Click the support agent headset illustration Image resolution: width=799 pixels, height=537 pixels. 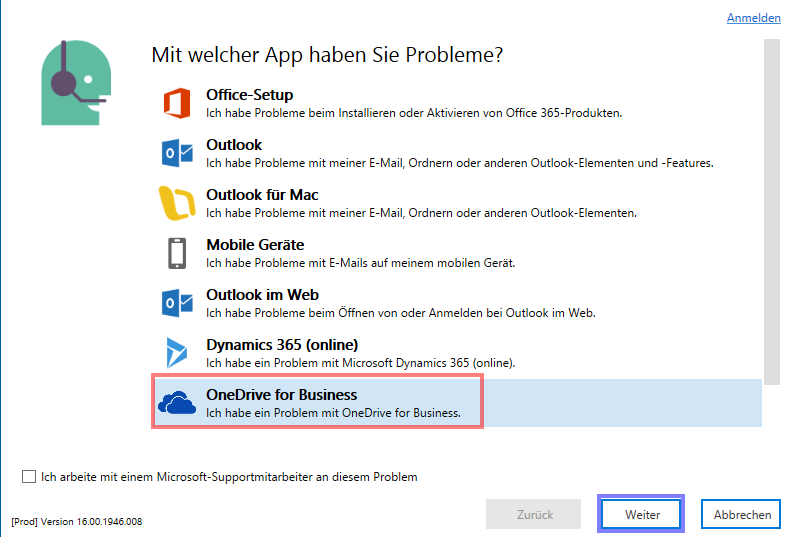pos(76,83)
